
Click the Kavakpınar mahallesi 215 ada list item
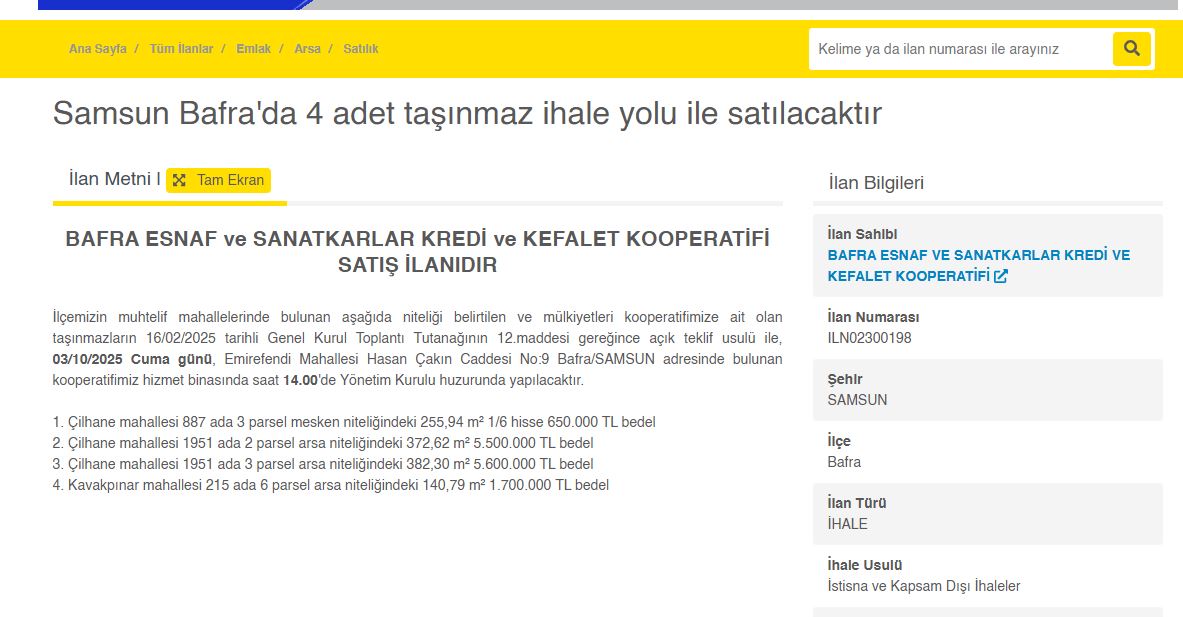point(330,485)
